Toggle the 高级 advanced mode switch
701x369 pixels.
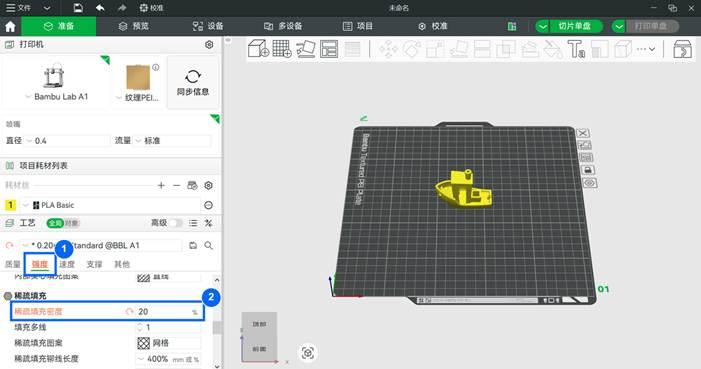pyautogui.click(x=175, y=223)
